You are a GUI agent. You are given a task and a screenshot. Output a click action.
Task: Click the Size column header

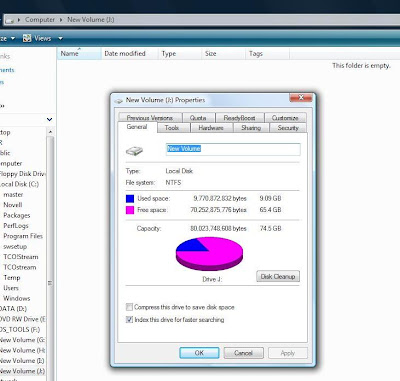click(x=223, y=54)
